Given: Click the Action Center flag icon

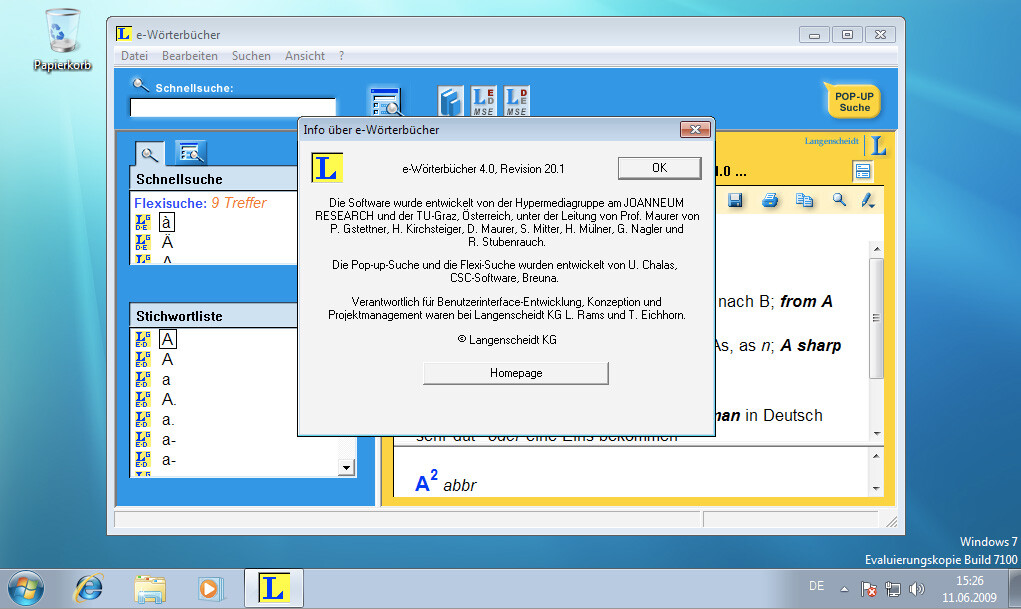Looking at the screenshot, I should [x=869, y=589].
